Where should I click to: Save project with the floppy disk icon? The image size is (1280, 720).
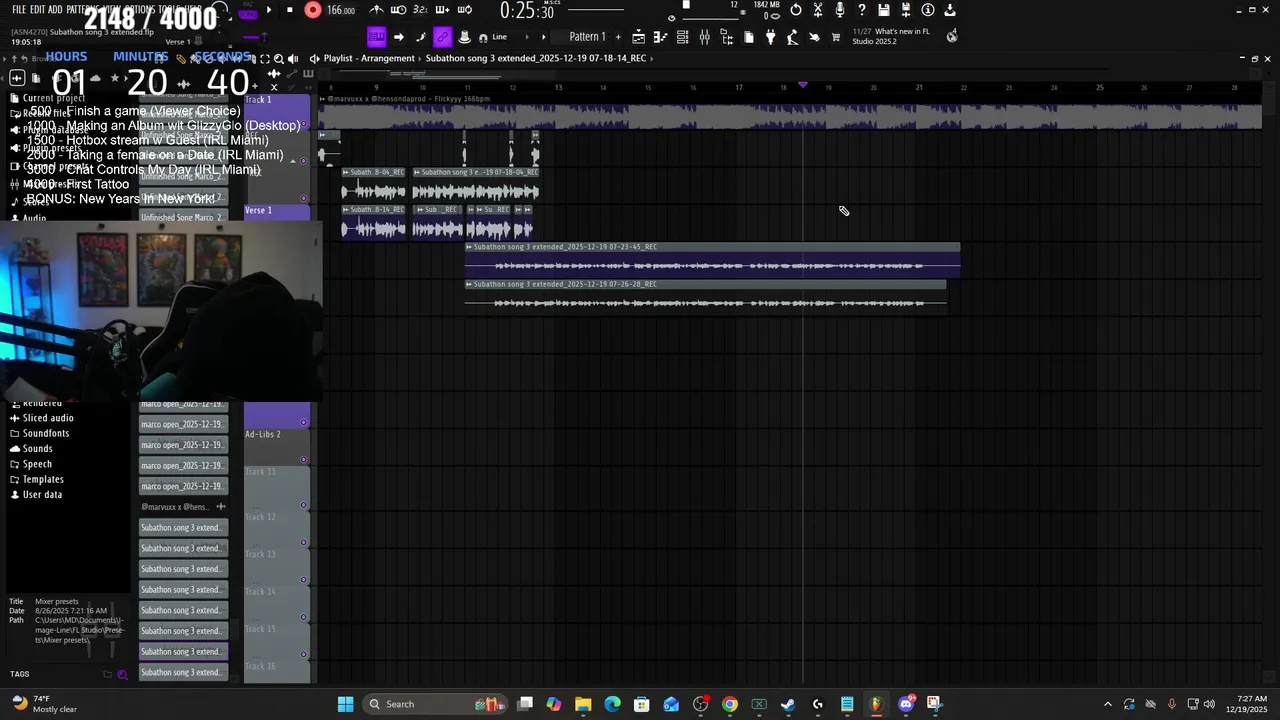coord(884,10)
